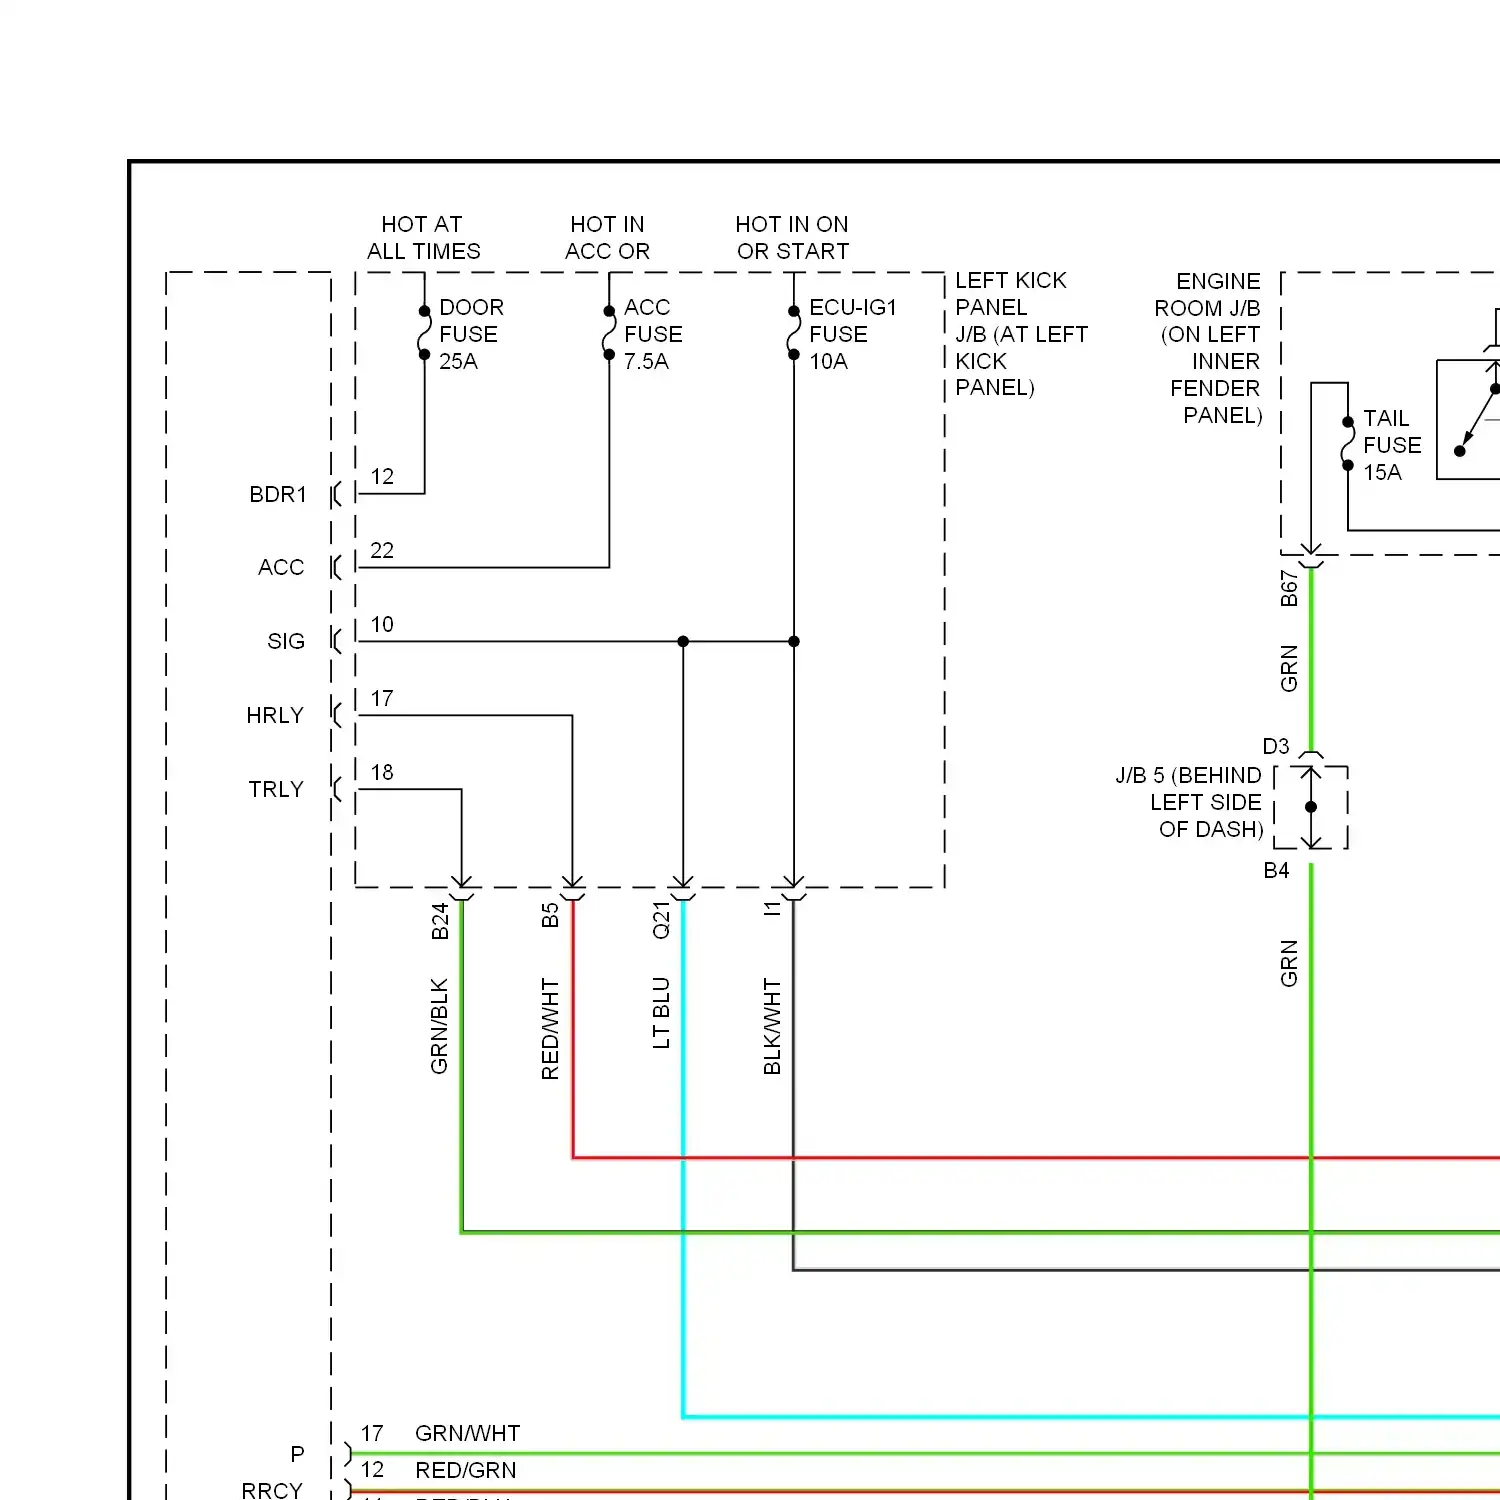Viewport: 1500px width, 1500px height.
Task: Select the "BDR1" terminal label
Action: click(278, 494)
